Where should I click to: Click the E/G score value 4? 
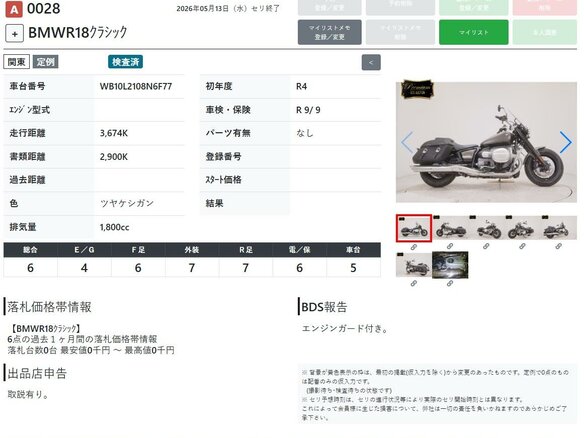coord(84,268)
